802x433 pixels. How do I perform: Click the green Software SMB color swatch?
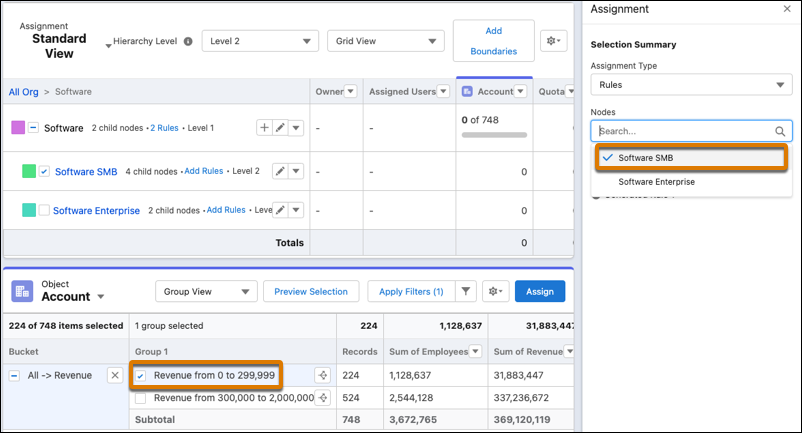click(x=29, y=171)
